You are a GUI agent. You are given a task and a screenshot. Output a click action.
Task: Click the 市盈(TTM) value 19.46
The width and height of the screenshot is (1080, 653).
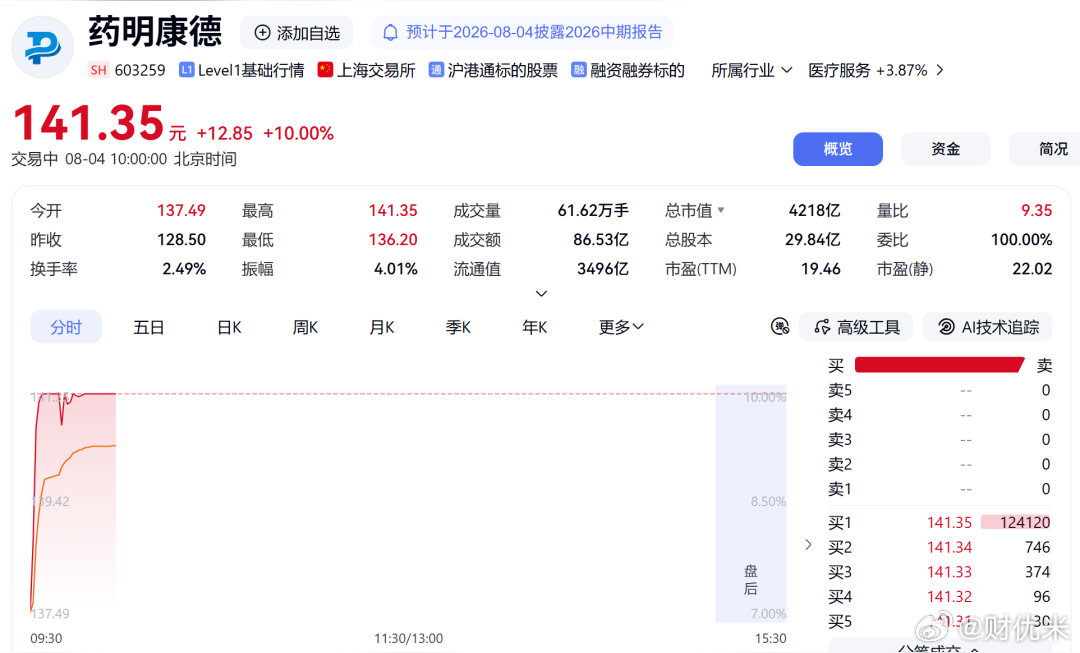pos(820,269)
